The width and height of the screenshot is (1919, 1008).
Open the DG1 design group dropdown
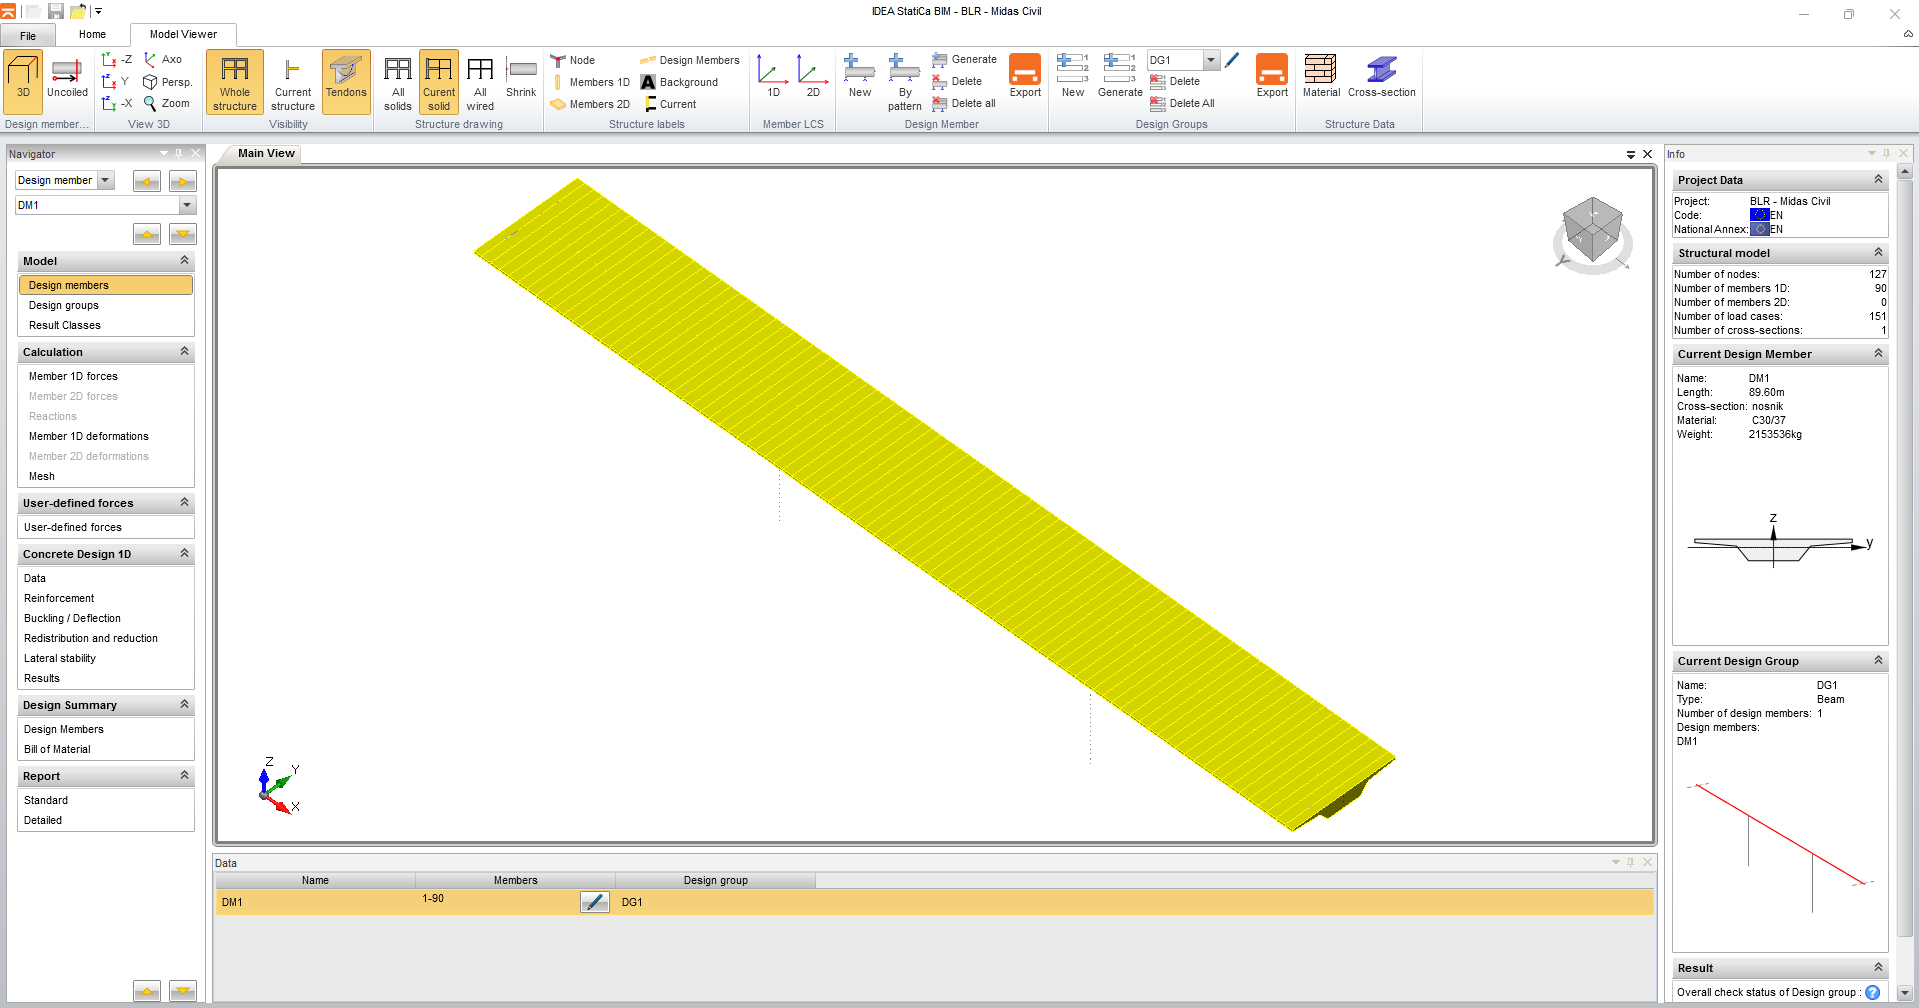(x=1211, y=60)
